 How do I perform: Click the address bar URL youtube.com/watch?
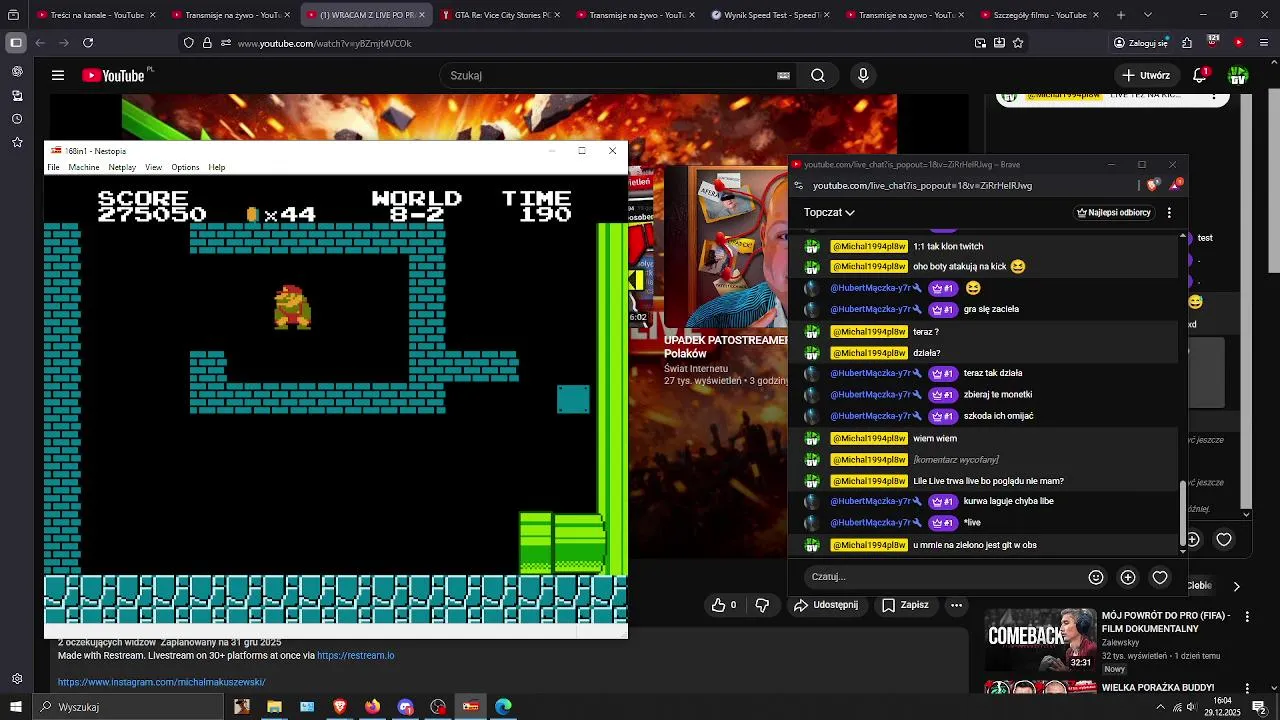pyautogui.click(x=325, y=43)
